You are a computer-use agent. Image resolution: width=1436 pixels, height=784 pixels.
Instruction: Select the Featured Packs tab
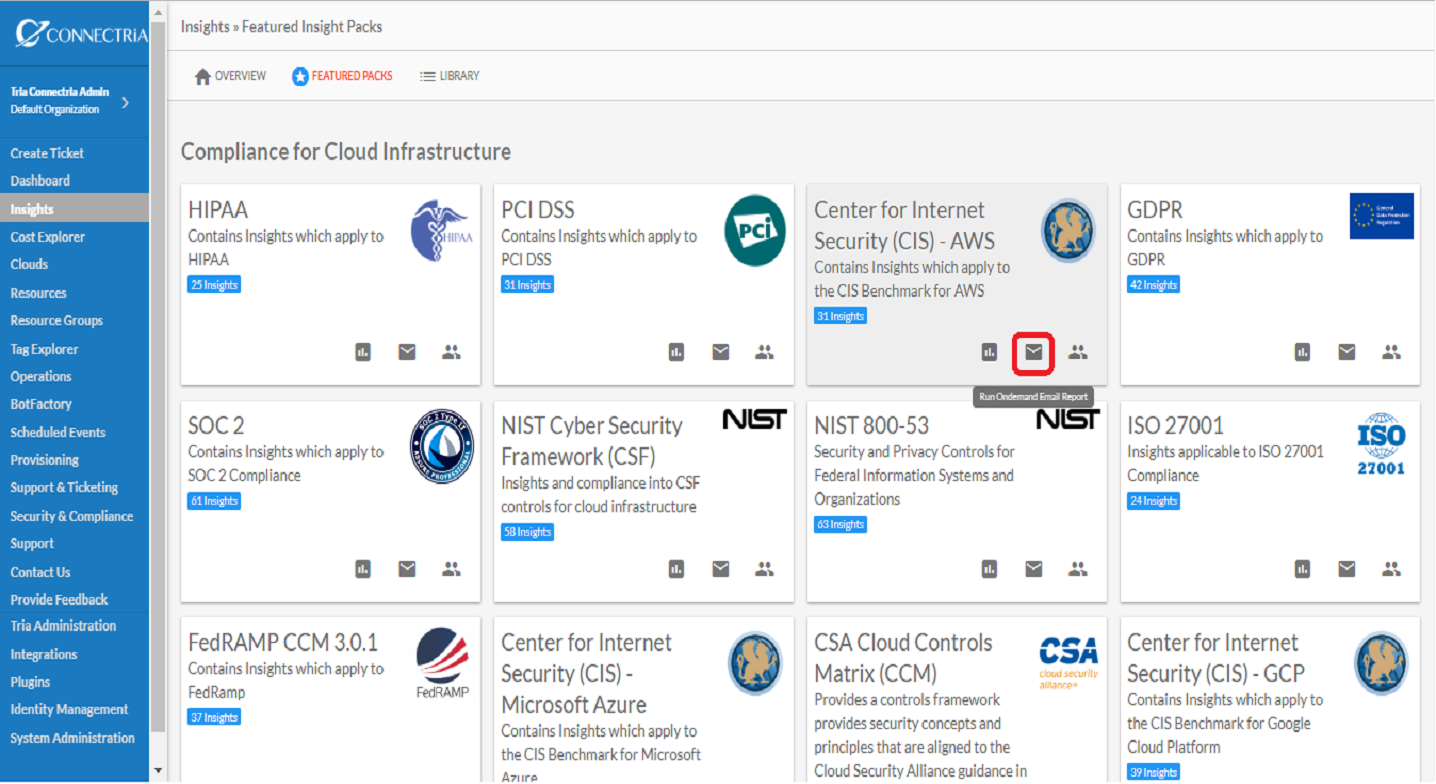click(x=342, y=76)
